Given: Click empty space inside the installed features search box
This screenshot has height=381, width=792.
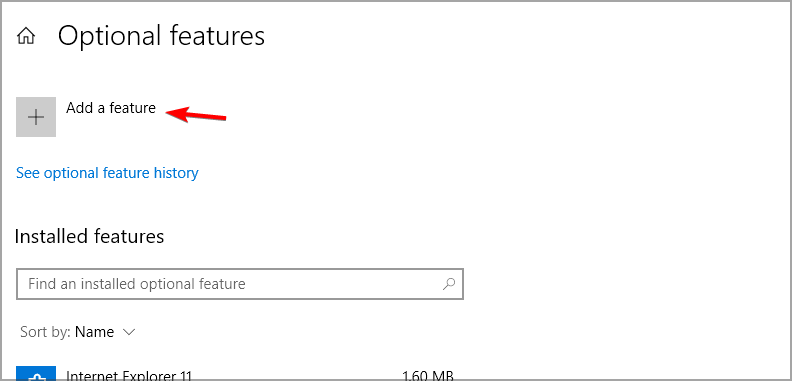Looking at the screenshot, I should (343, 284).
